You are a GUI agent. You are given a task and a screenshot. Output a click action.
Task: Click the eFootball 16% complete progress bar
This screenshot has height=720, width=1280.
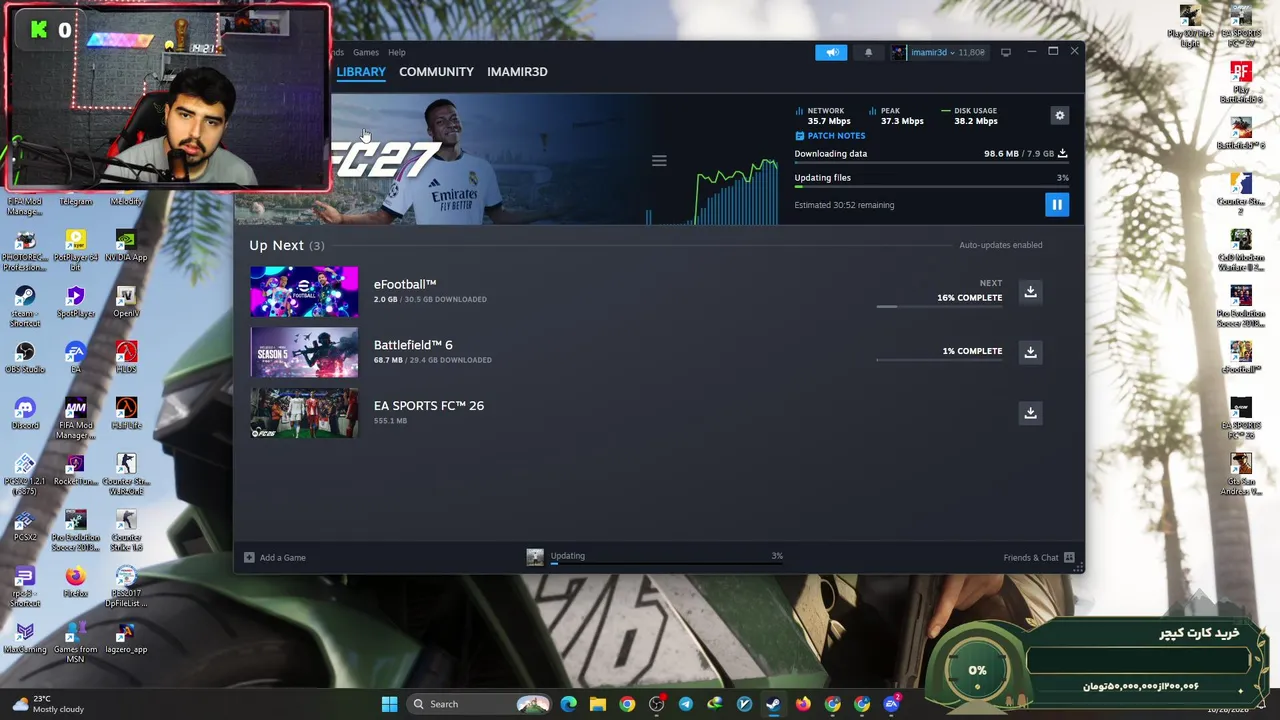(x=939, y=306)
